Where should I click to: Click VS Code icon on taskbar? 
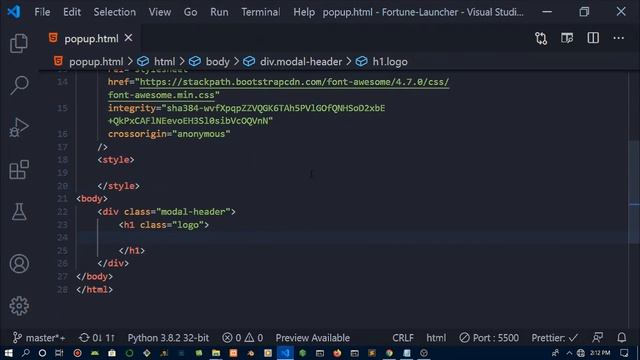285,353
